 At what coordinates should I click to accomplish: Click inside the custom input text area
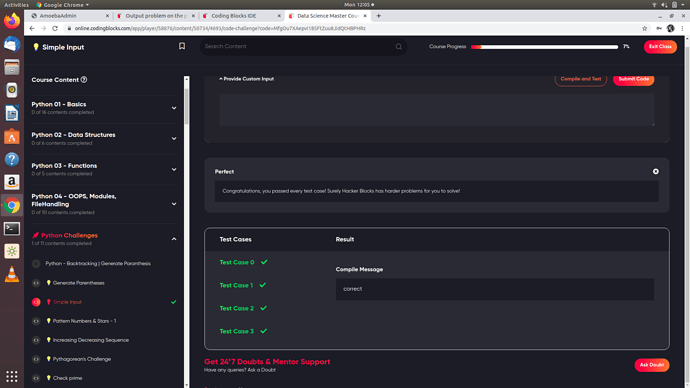pyautogui.click(x=437, y=110)
